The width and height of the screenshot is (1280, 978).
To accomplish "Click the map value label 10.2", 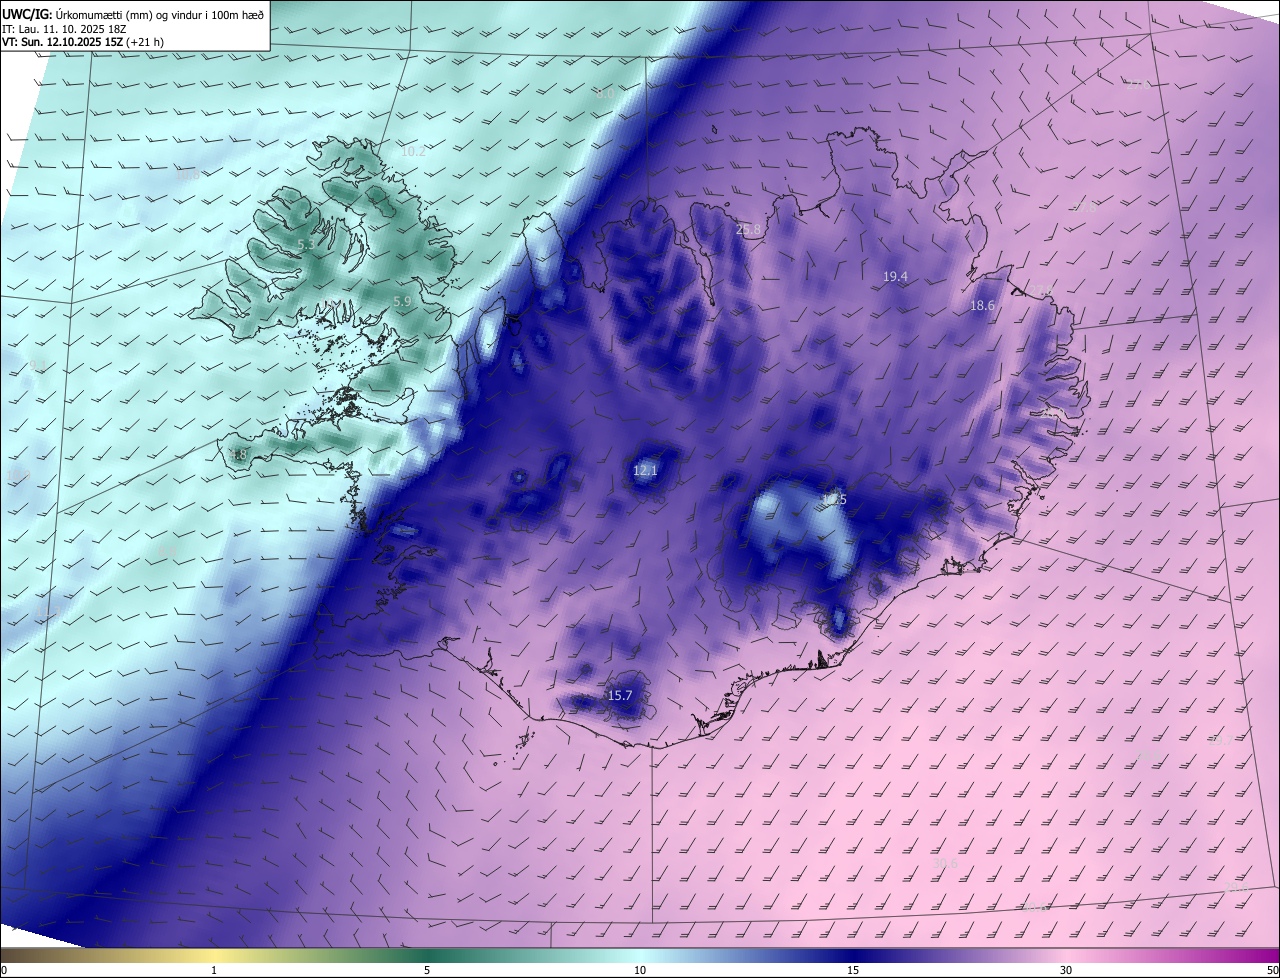I will 413,152.
